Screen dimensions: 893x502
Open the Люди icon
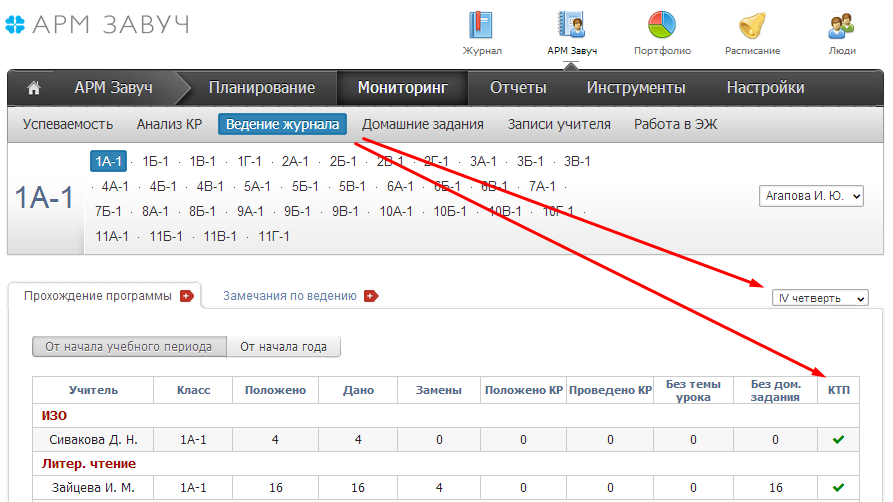(x=842, y=26)
